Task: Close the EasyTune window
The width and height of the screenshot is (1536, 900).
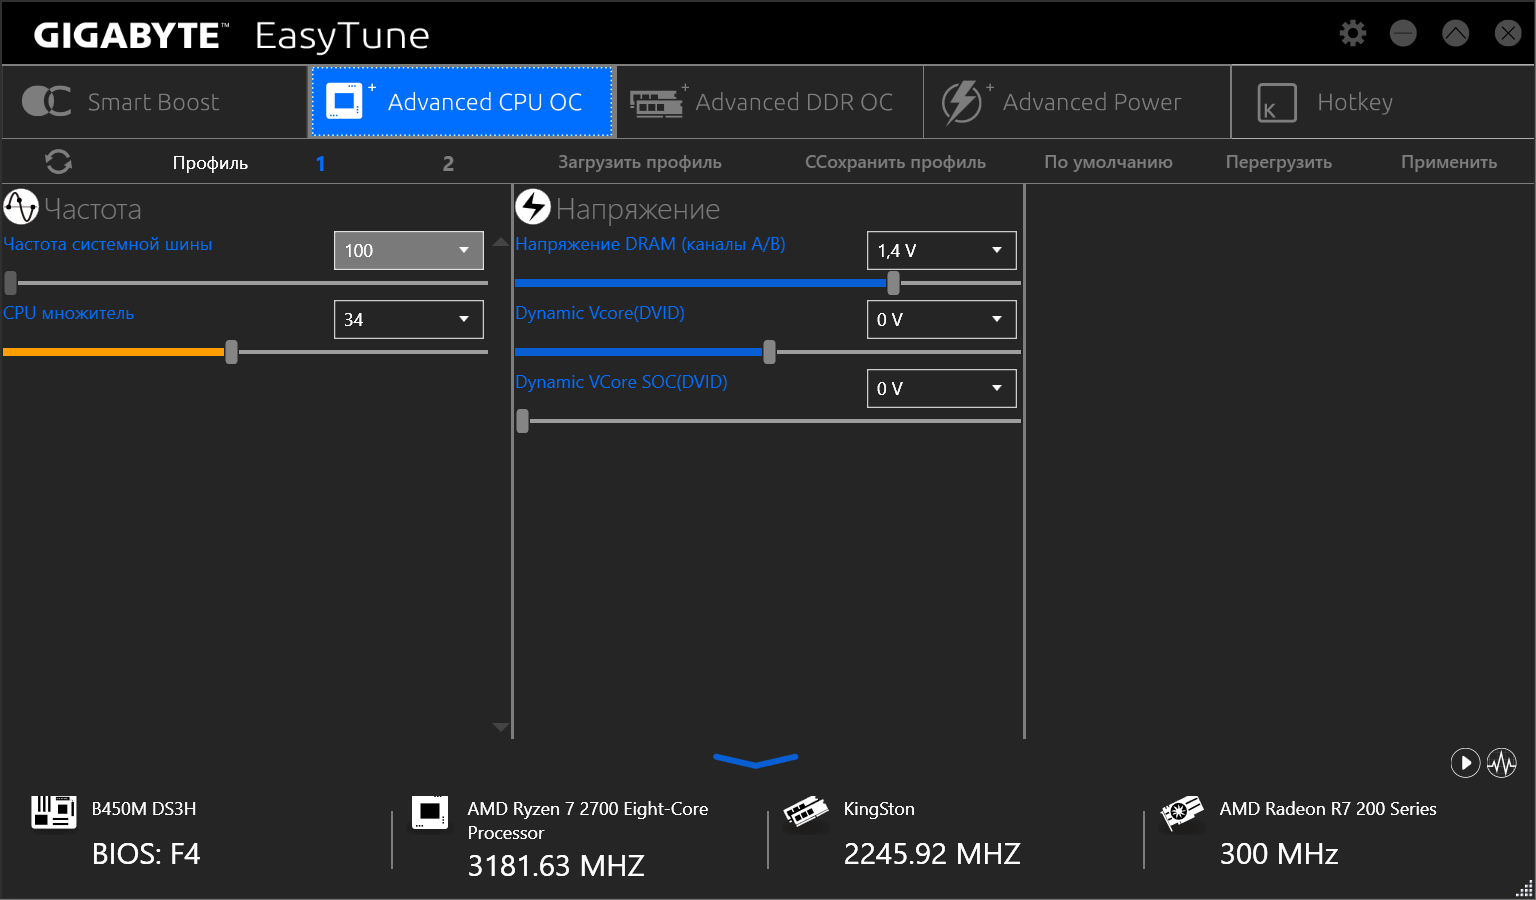Action: (1508, 33)
